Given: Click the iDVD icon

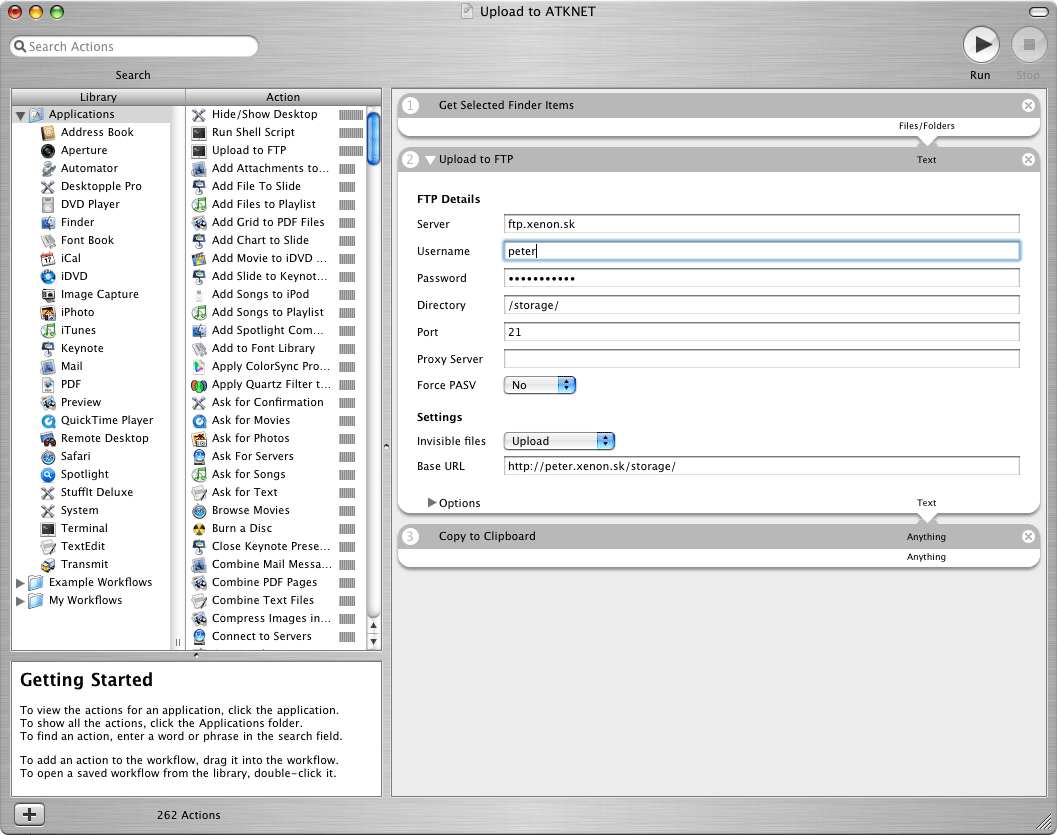Looking at the screenshot, I should (x=48, y=276).
